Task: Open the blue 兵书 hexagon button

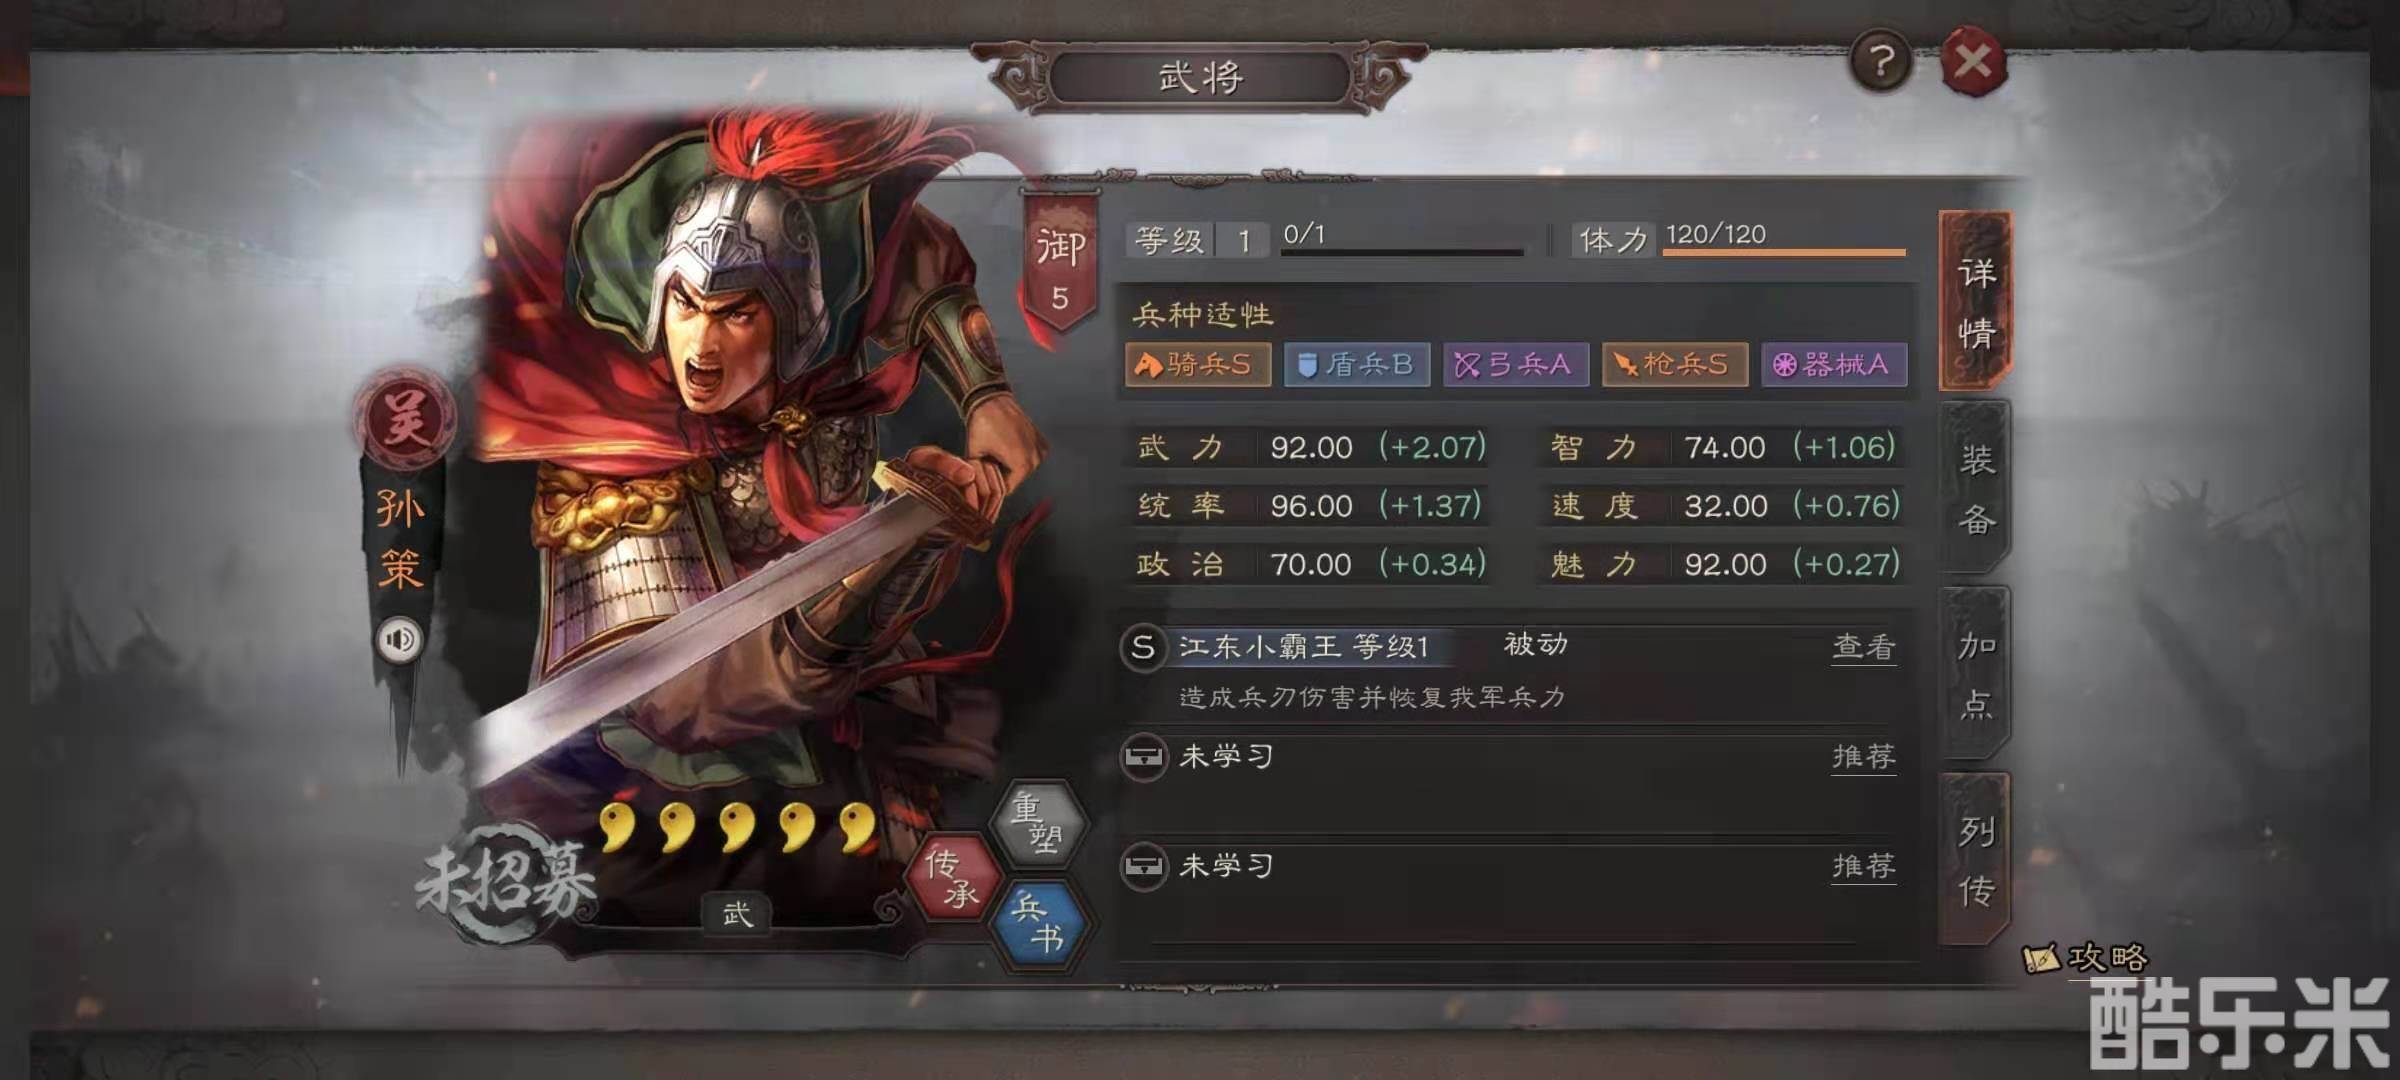Action: (x=1038, y=924)
